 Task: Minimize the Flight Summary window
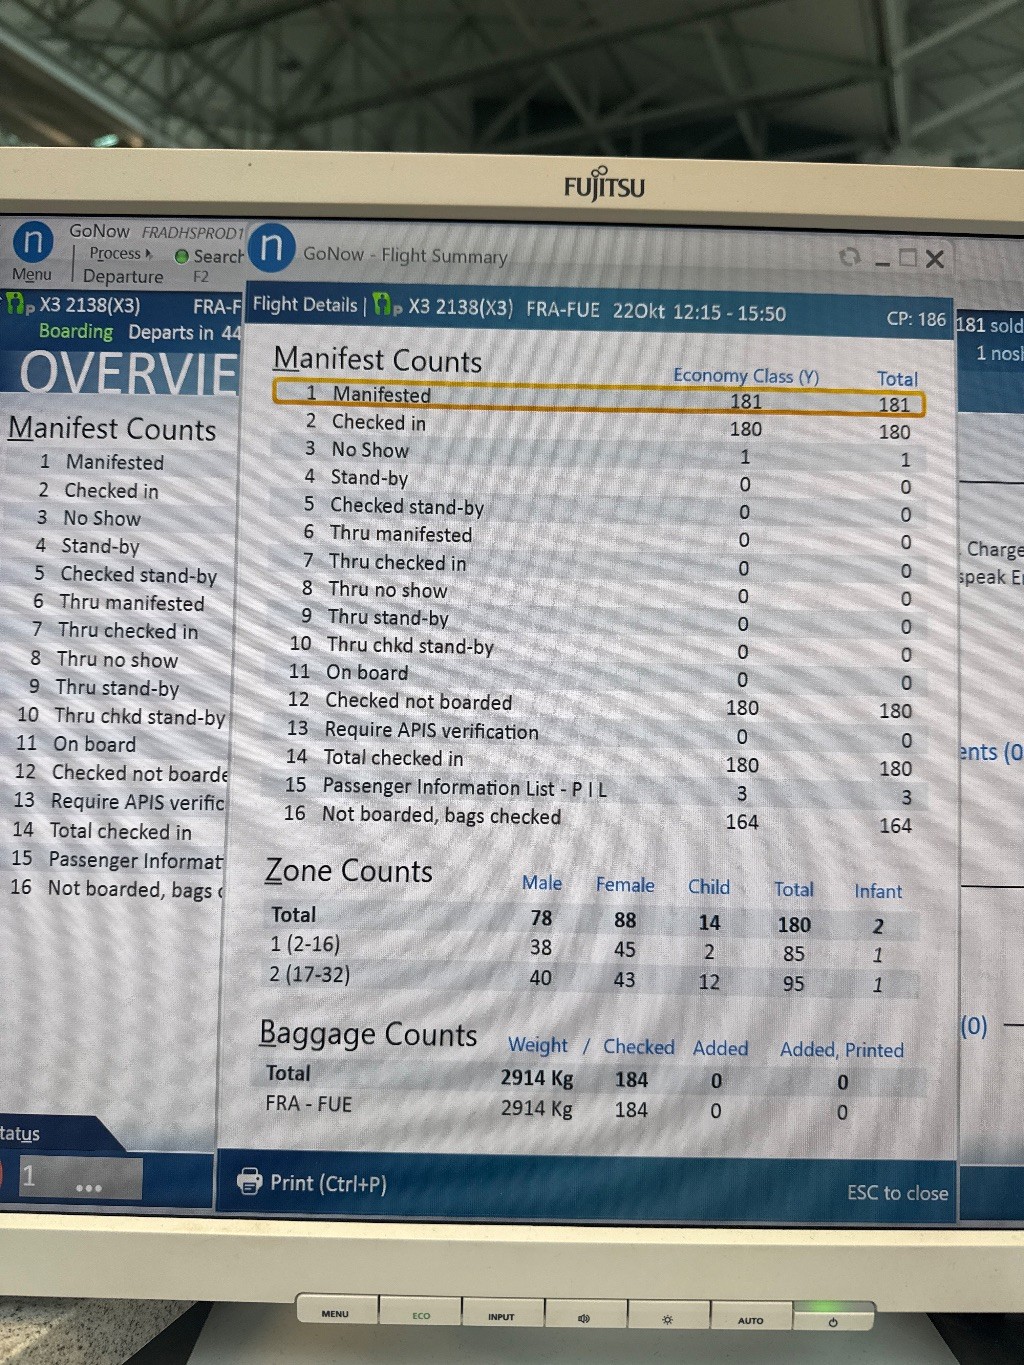click(x=881, y=260)
